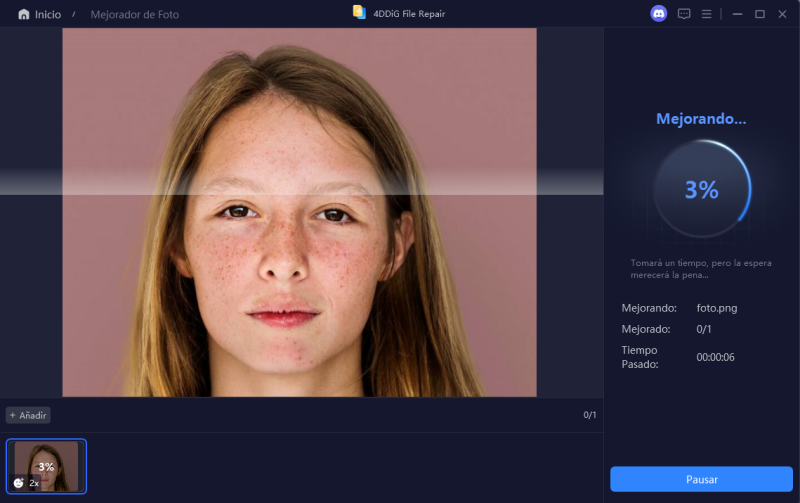Click the main portrait preview image
This screenshot has width=800, height=503.
(x=299, y=212)
